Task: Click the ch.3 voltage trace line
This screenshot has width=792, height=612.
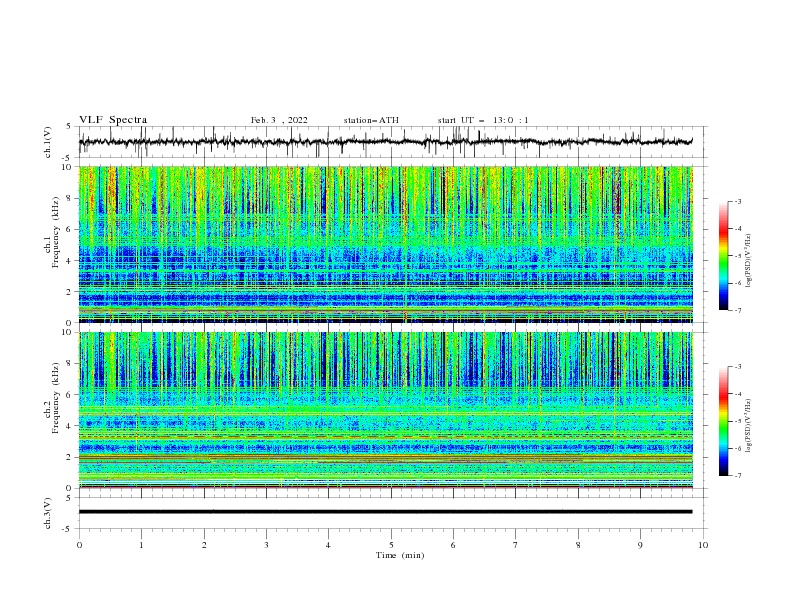Action: (x=386, y=512)
